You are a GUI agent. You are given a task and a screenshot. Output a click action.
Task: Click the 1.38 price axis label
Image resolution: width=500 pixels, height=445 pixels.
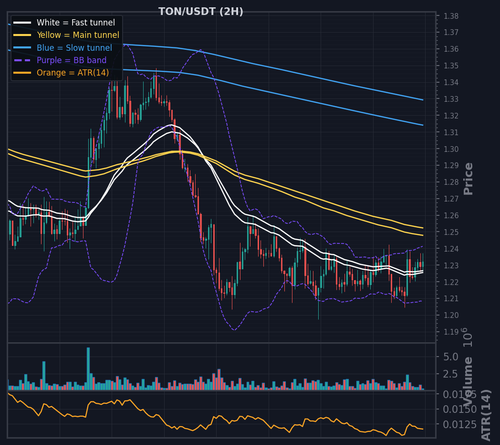451,16
